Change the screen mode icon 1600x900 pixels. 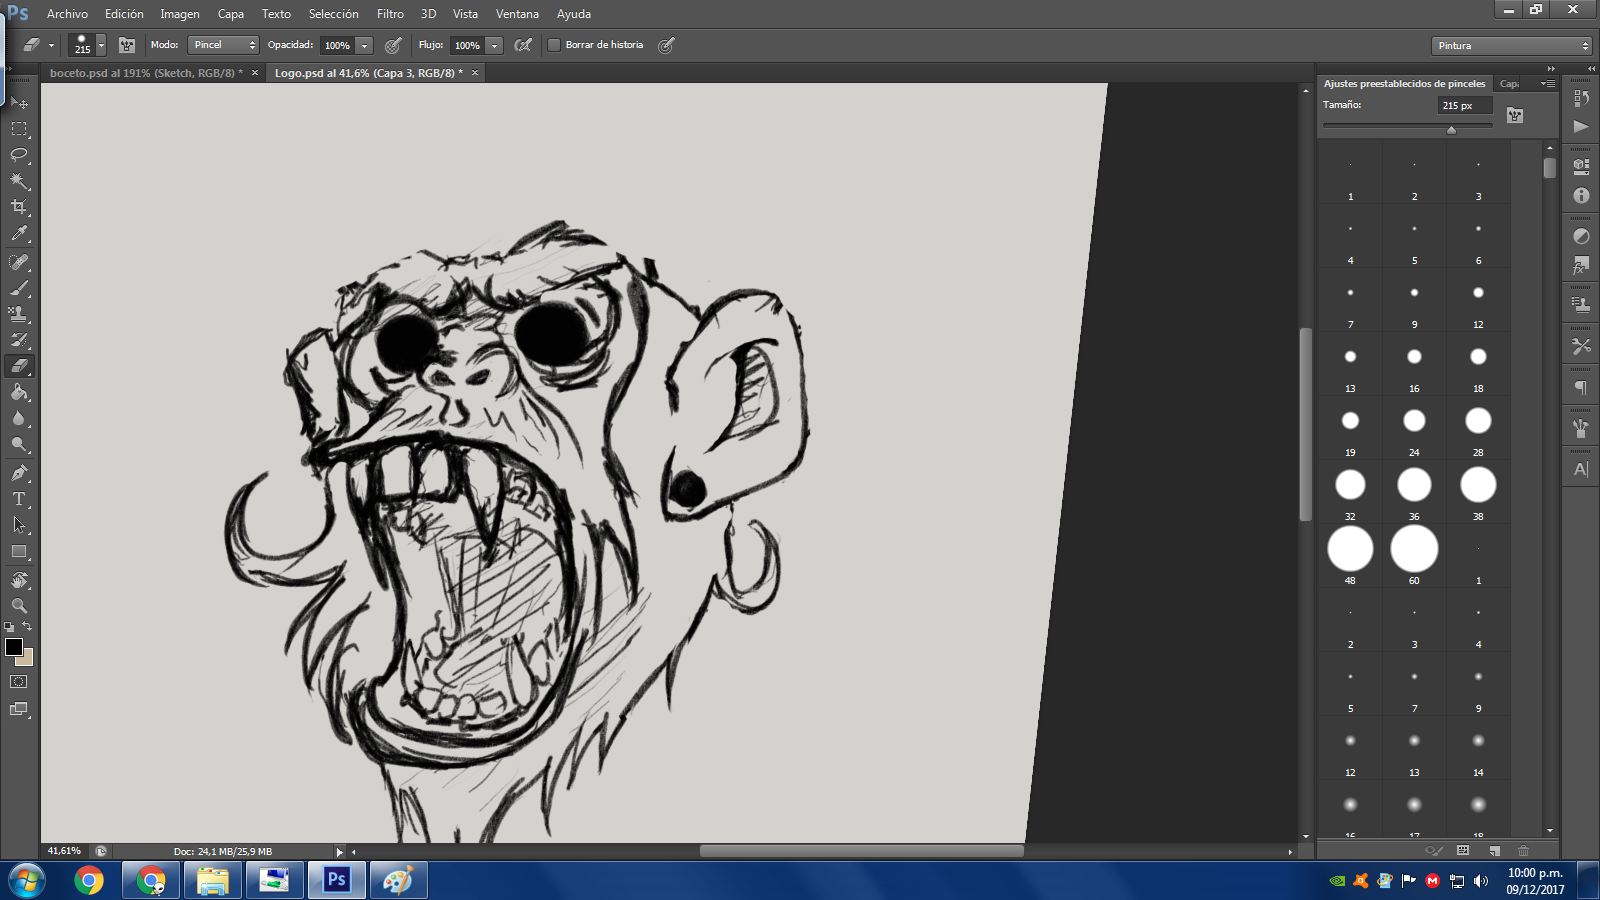tap(19, 709)
